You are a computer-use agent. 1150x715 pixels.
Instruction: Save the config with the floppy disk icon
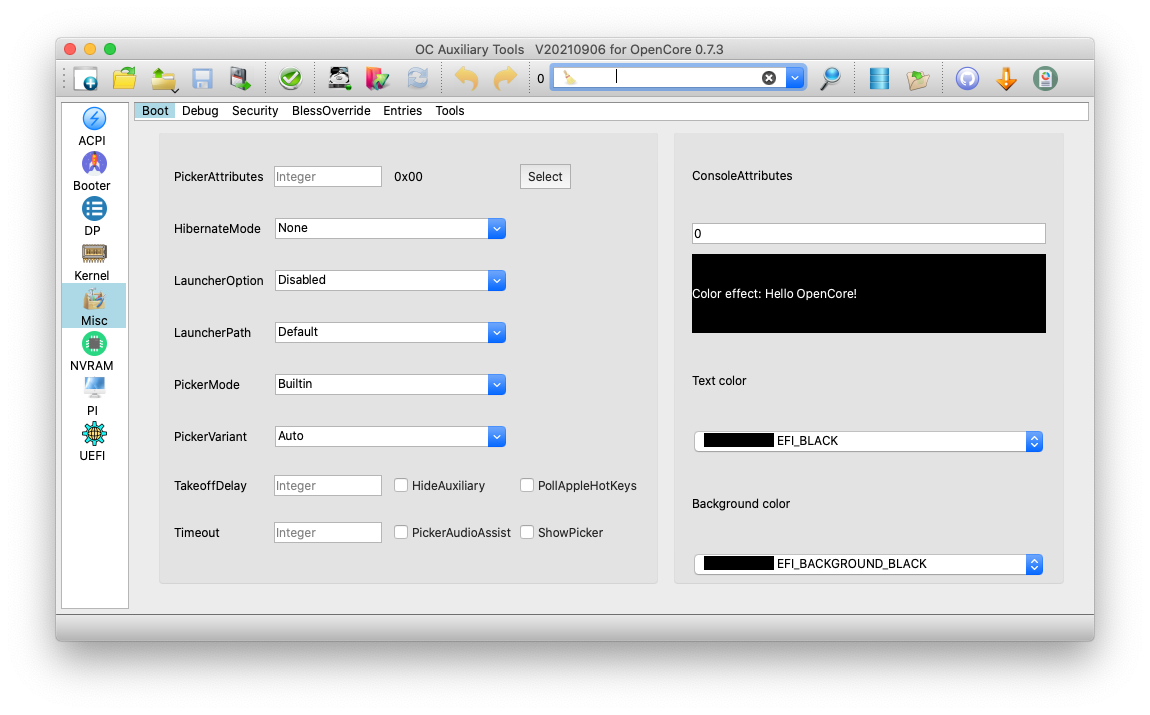click(x=202, y=78)
